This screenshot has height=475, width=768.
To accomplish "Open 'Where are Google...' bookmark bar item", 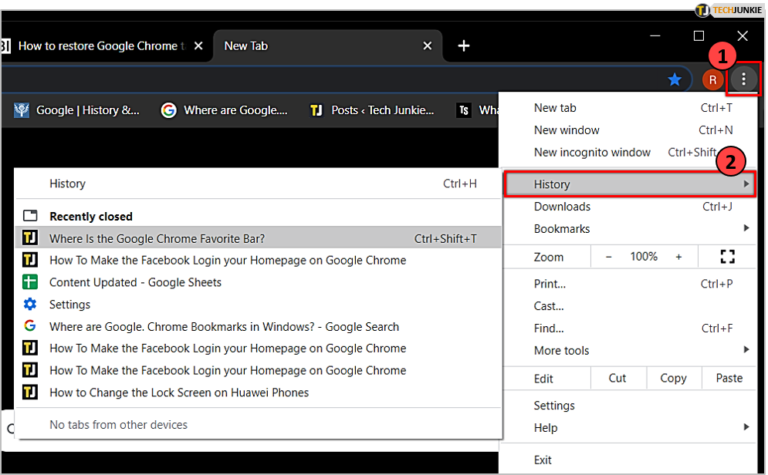I will click(225, 110).
